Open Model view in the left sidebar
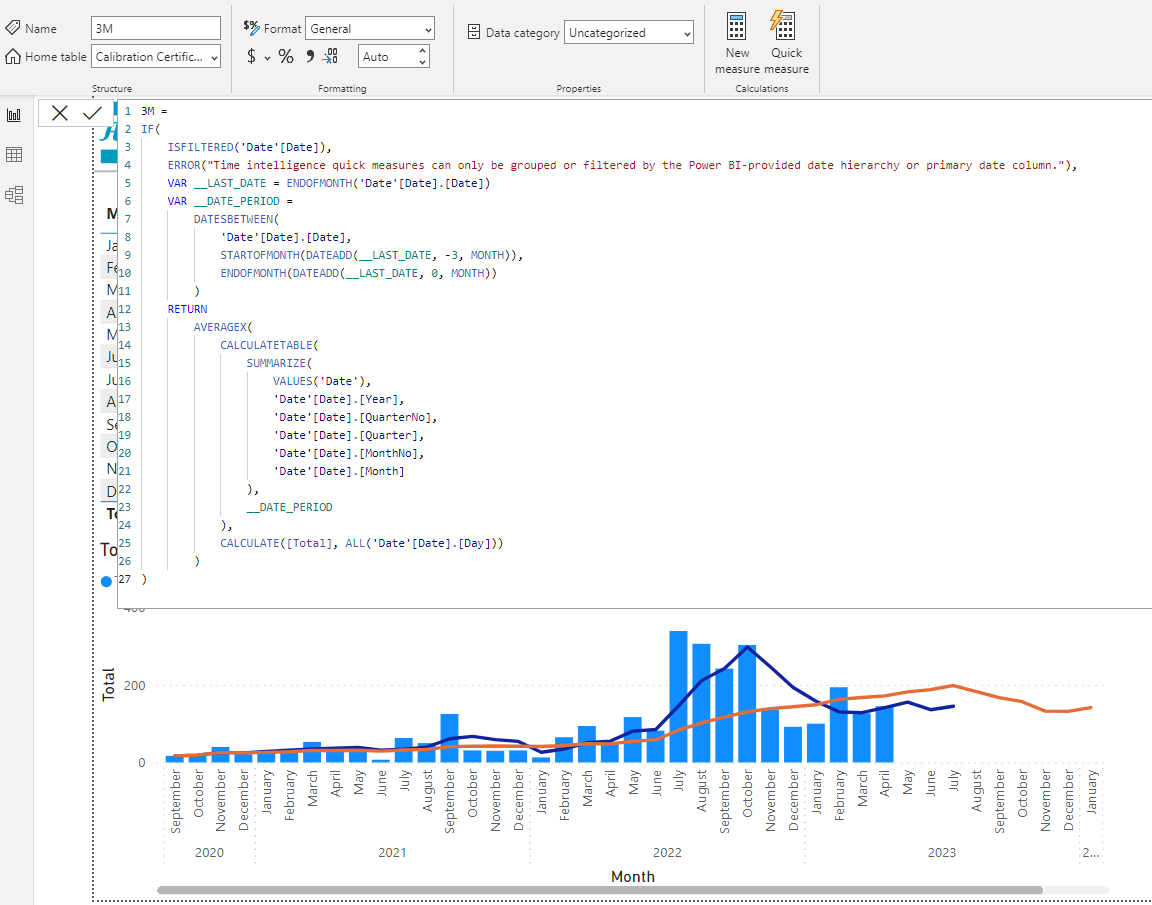The image size is (1152, 905). pyautogui.click(x=14, y=195)
